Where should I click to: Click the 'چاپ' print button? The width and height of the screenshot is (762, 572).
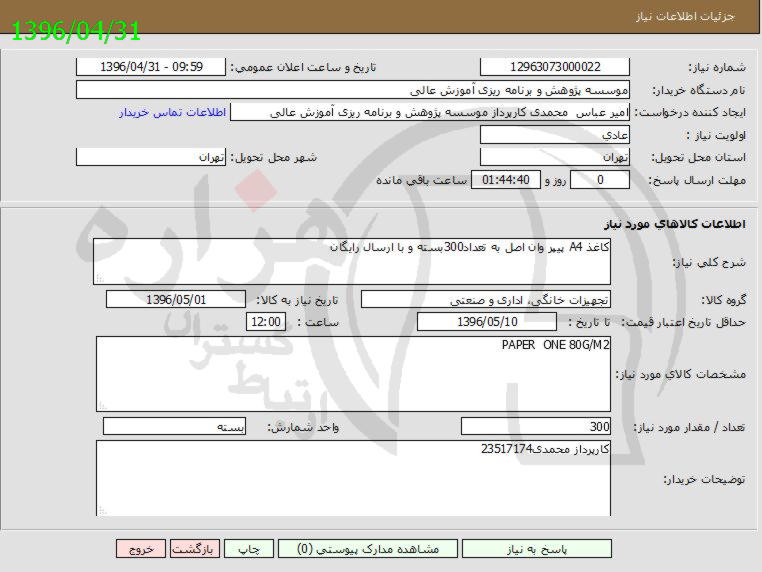point(249,549)
